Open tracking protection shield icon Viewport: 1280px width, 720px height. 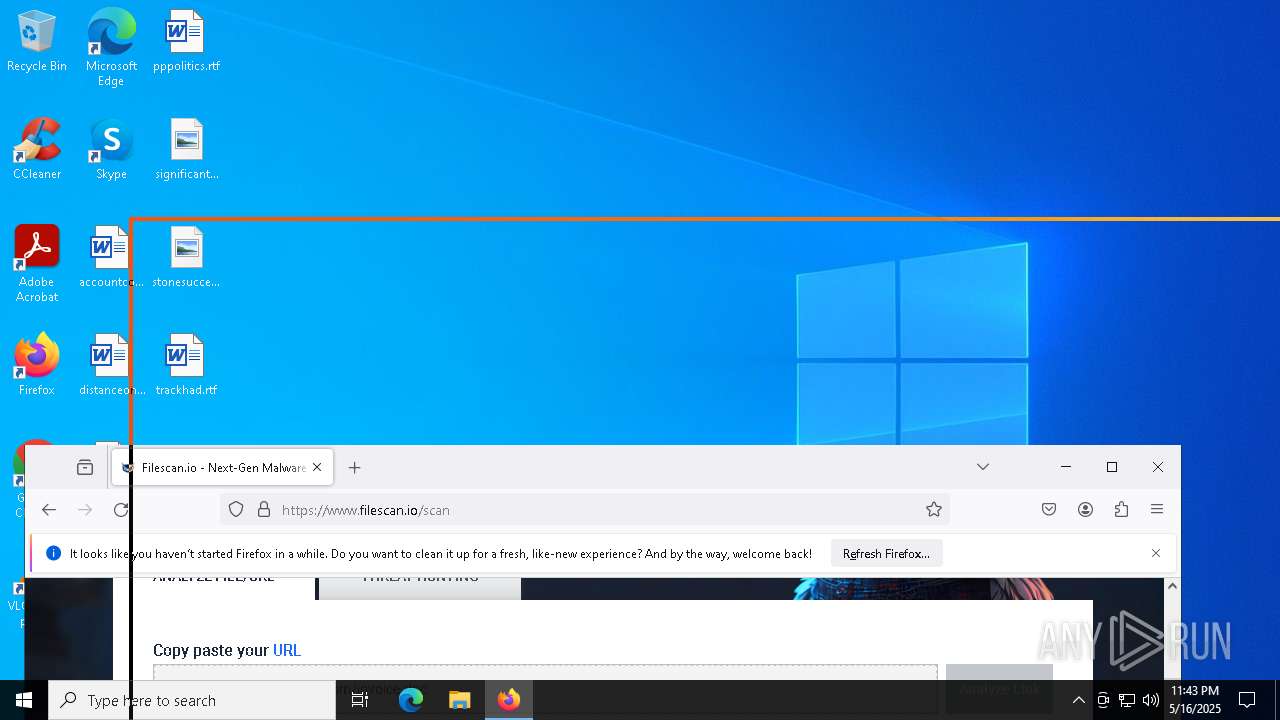(236, 510)
